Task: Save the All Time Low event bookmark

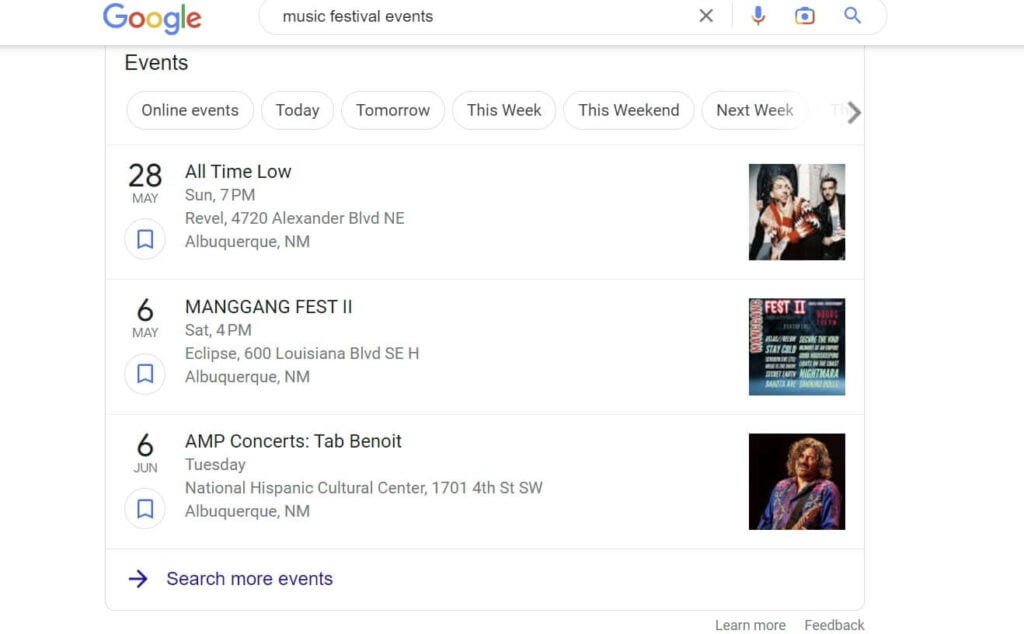Action: tap(145, 239)
